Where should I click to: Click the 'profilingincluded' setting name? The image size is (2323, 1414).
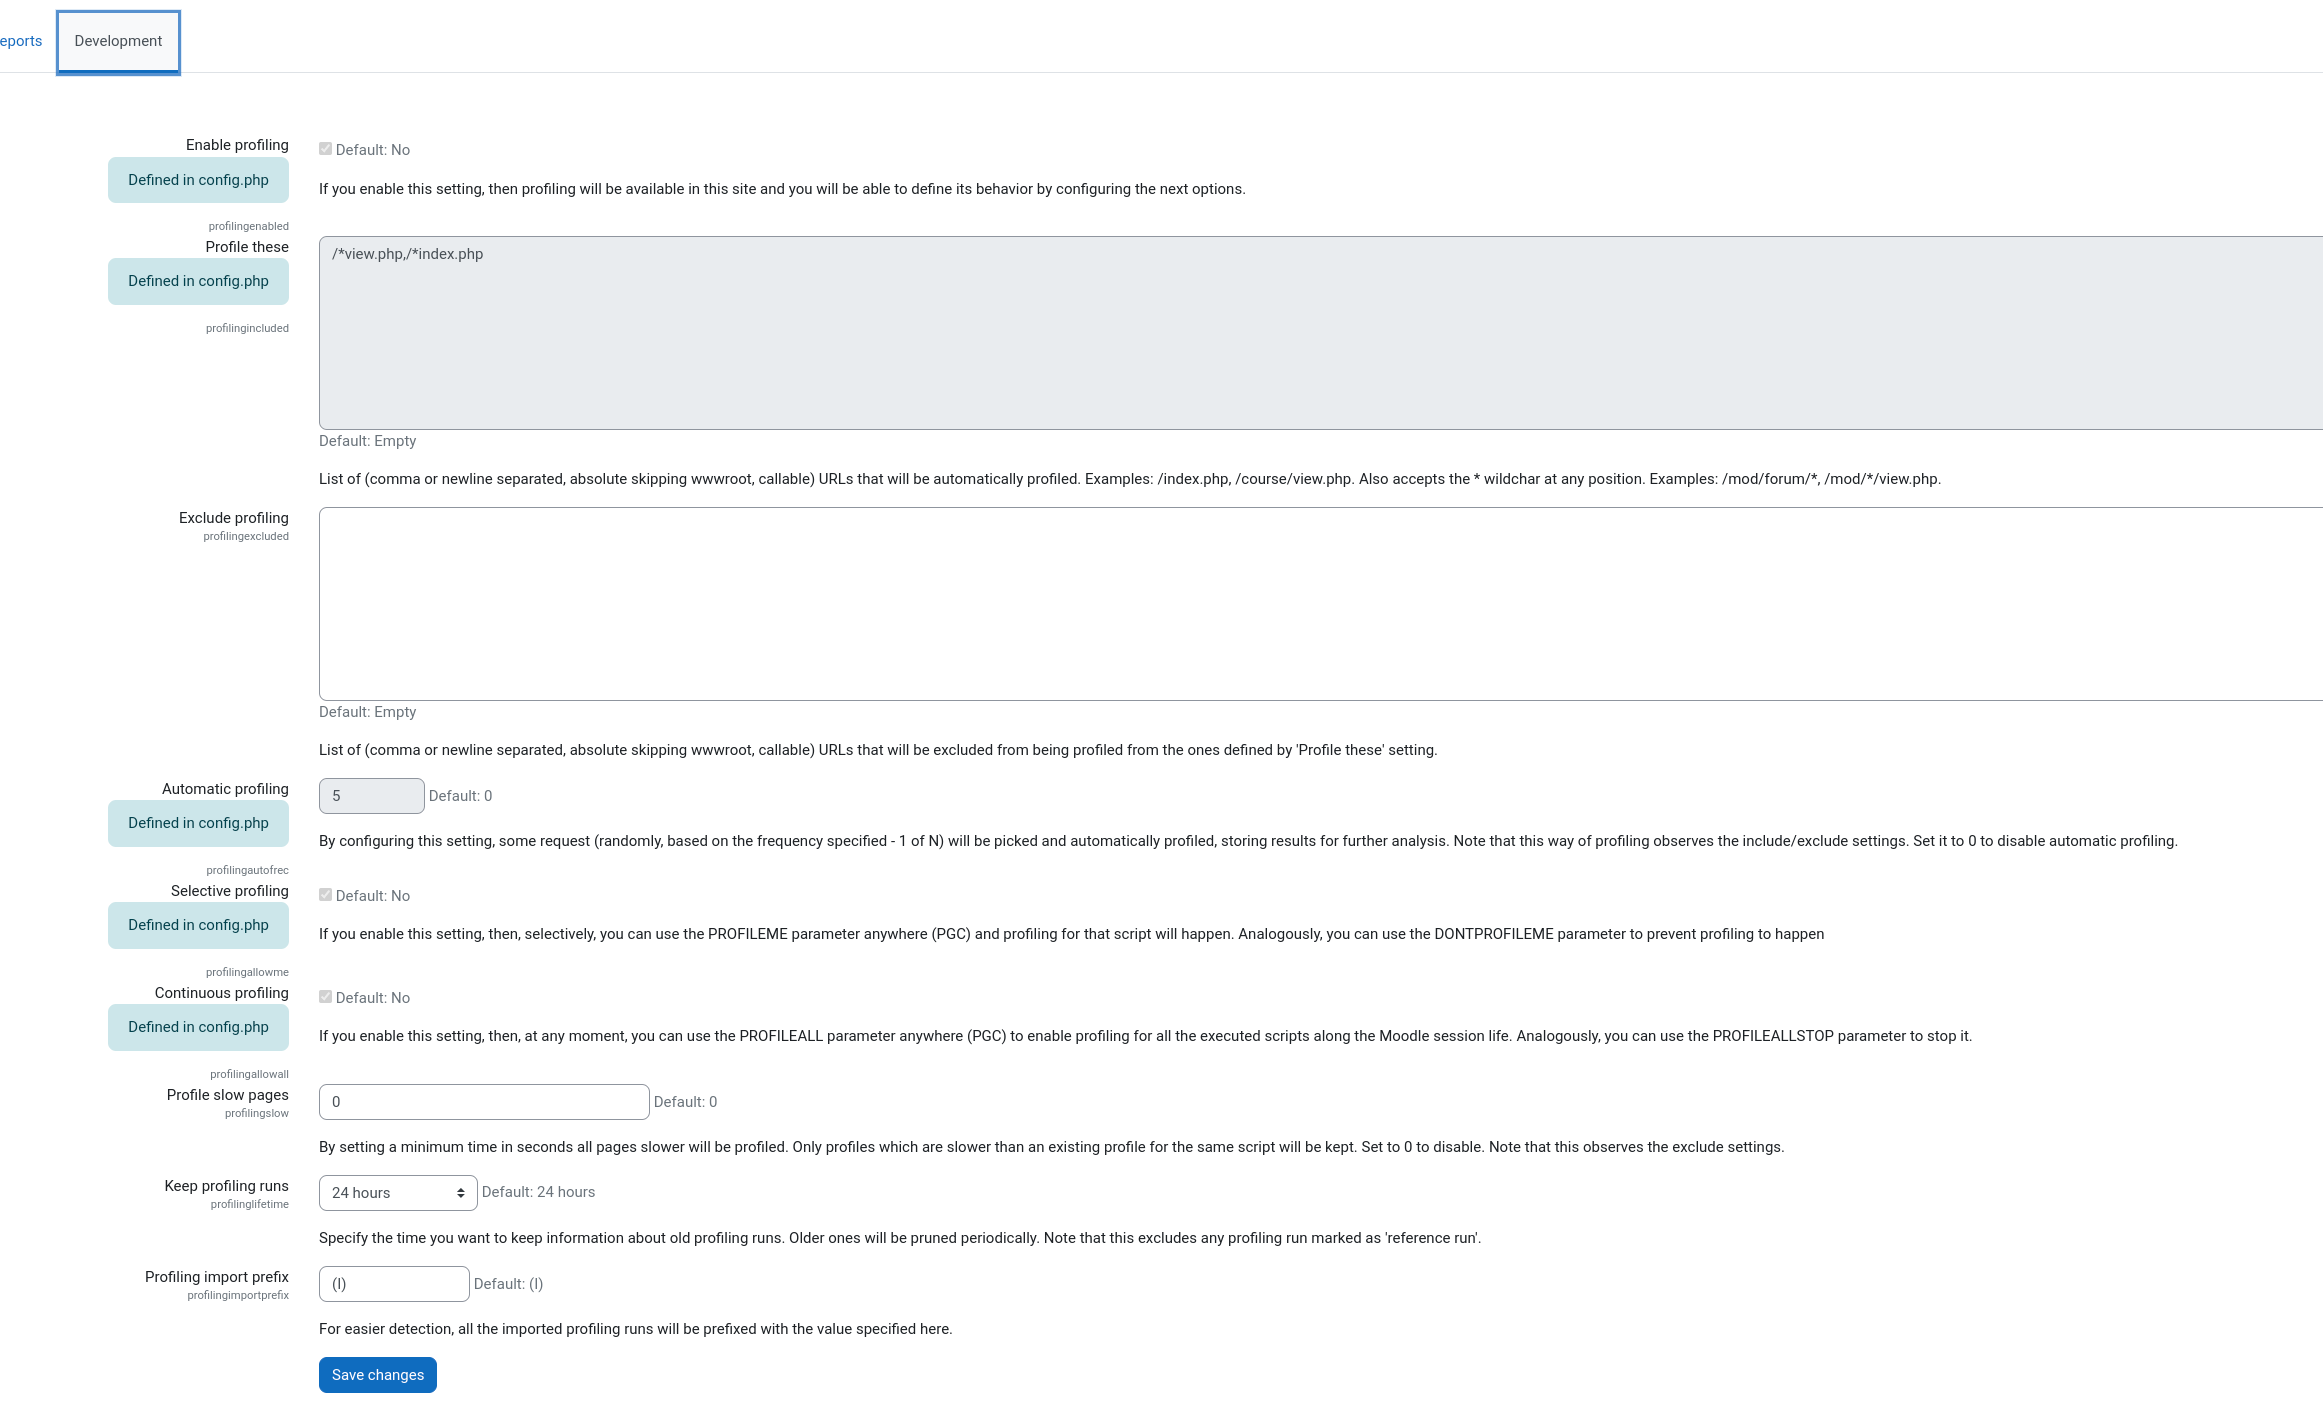click(247, 328)
